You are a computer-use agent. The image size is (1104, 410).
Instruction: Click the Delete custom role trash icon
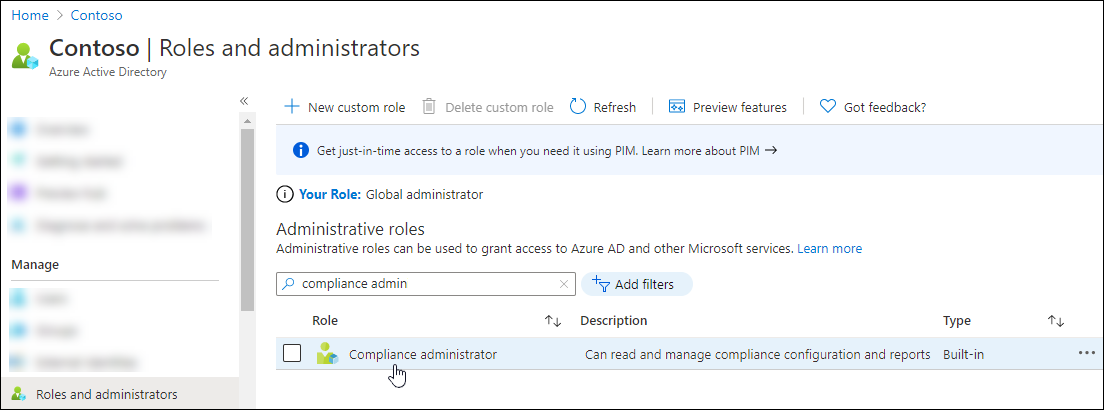coord(429,107)
